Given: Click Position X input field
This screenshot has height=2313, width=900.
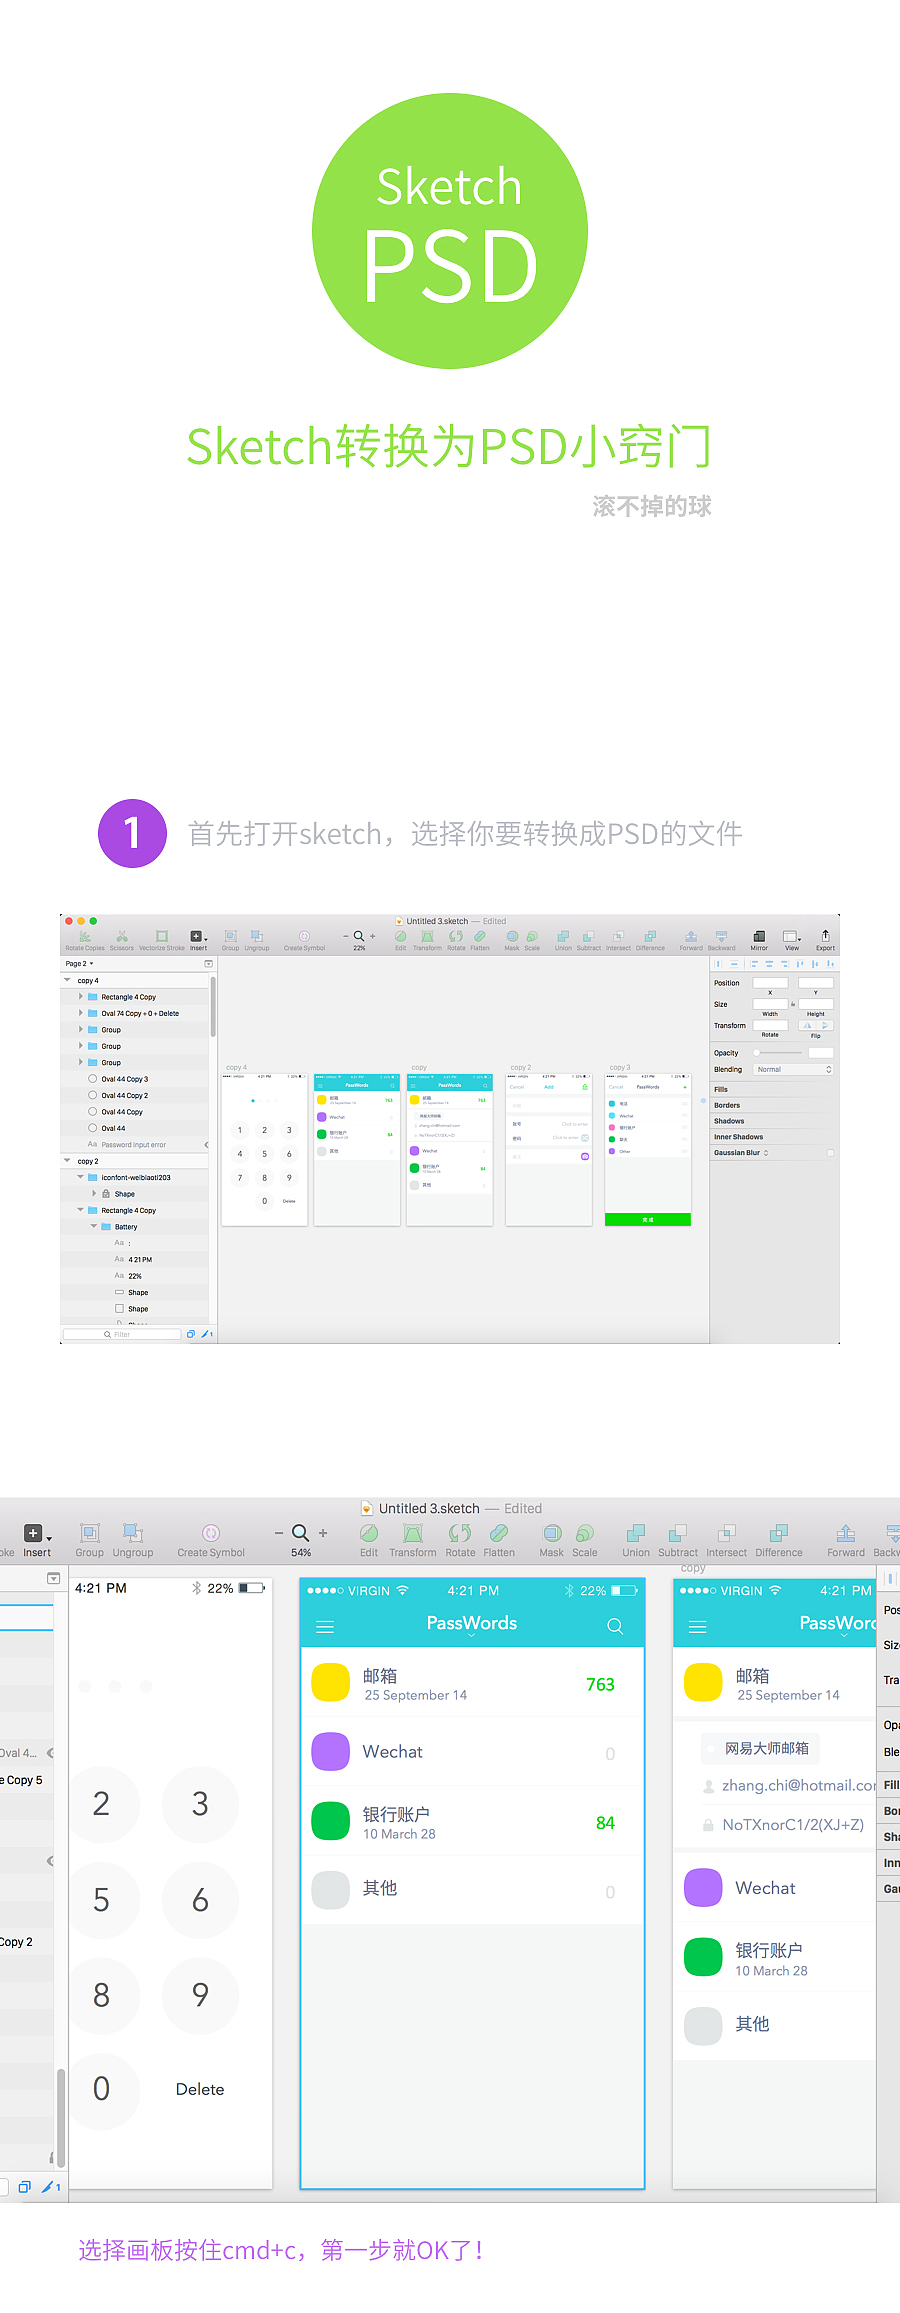Looking at the screenshot, I should point(770,983).
